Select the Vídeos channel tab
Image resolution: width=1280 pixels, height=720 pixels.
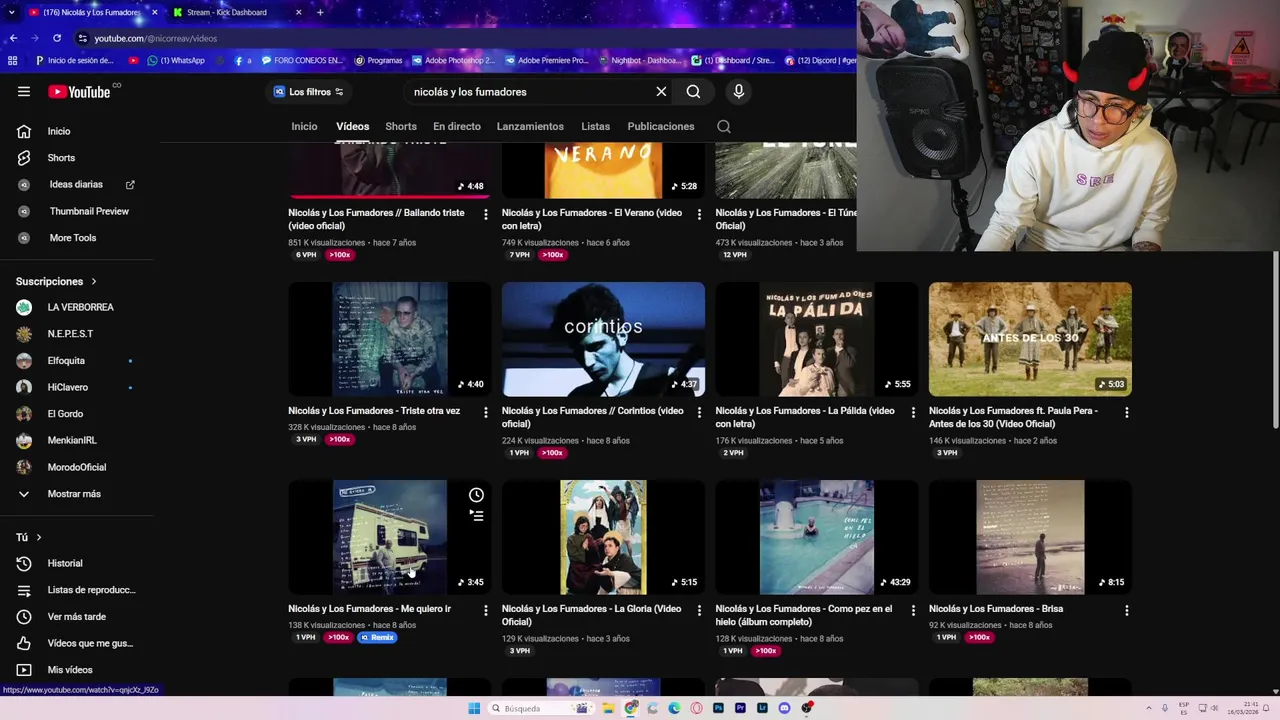point(352,126)
